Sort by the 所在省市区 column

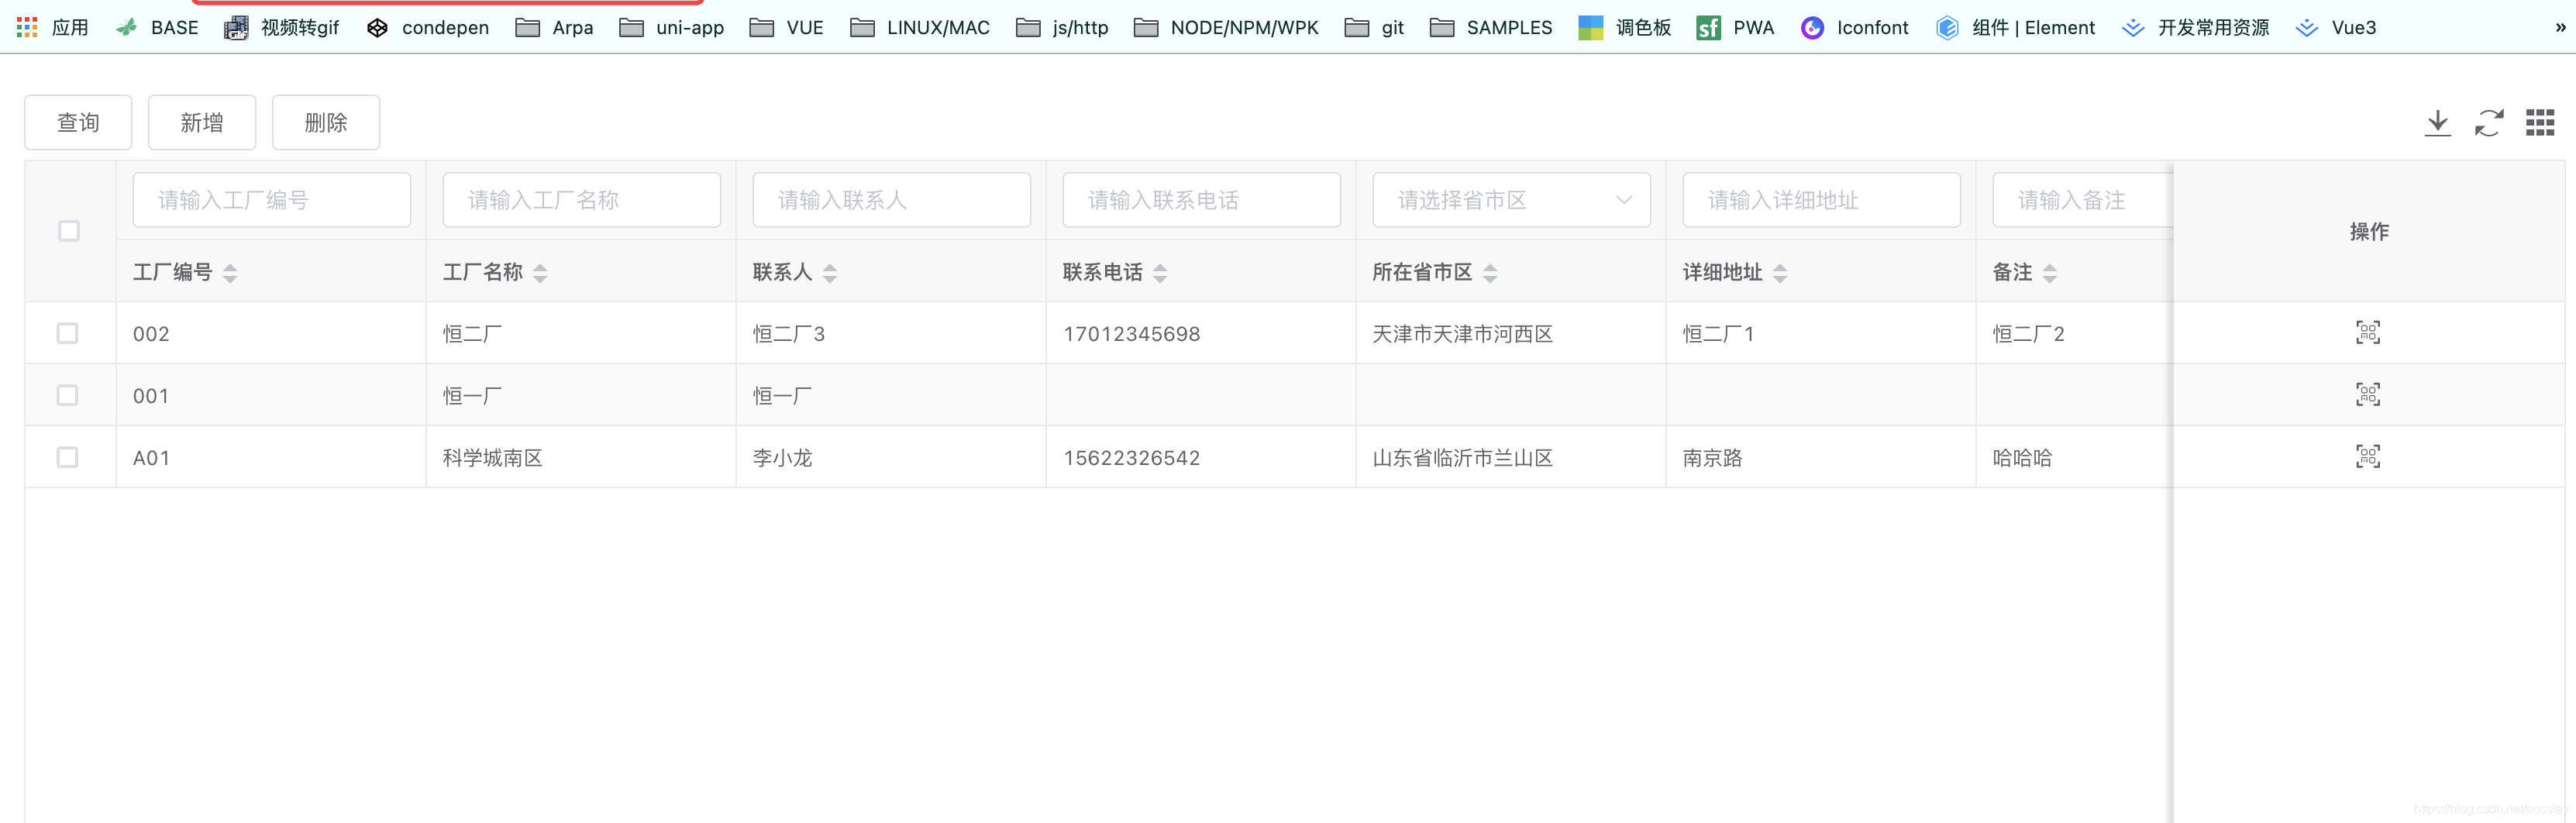1490,273
